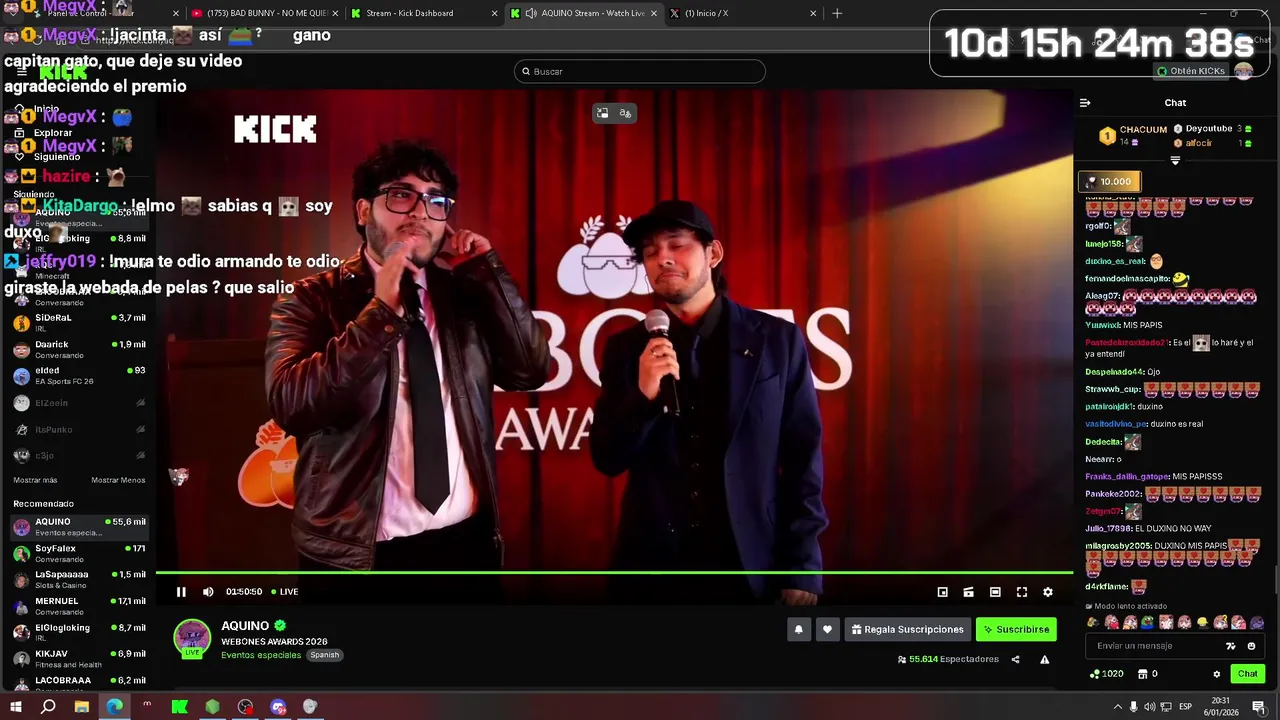This screenshot has height=720, width=1280.
Task: Insert the Pepe frog quick emote
Action: [1148, 622]
